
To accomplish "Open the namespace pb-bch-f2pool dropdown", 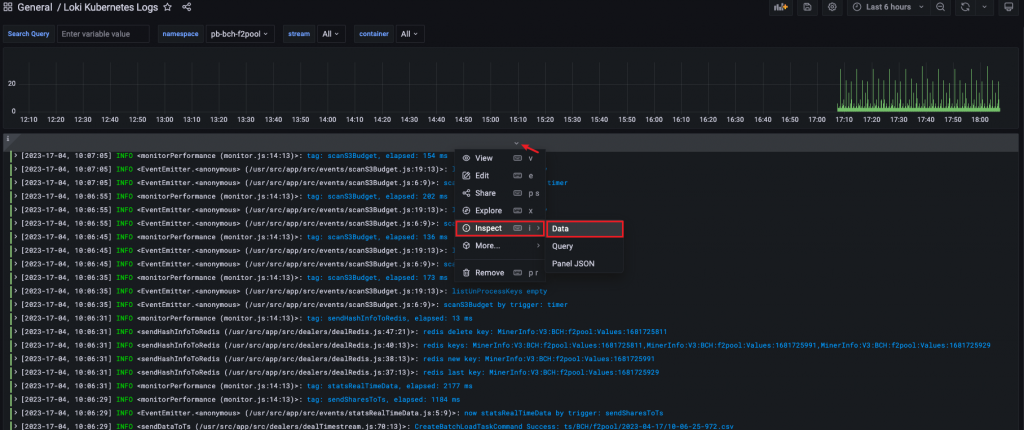I will (240, 34).
